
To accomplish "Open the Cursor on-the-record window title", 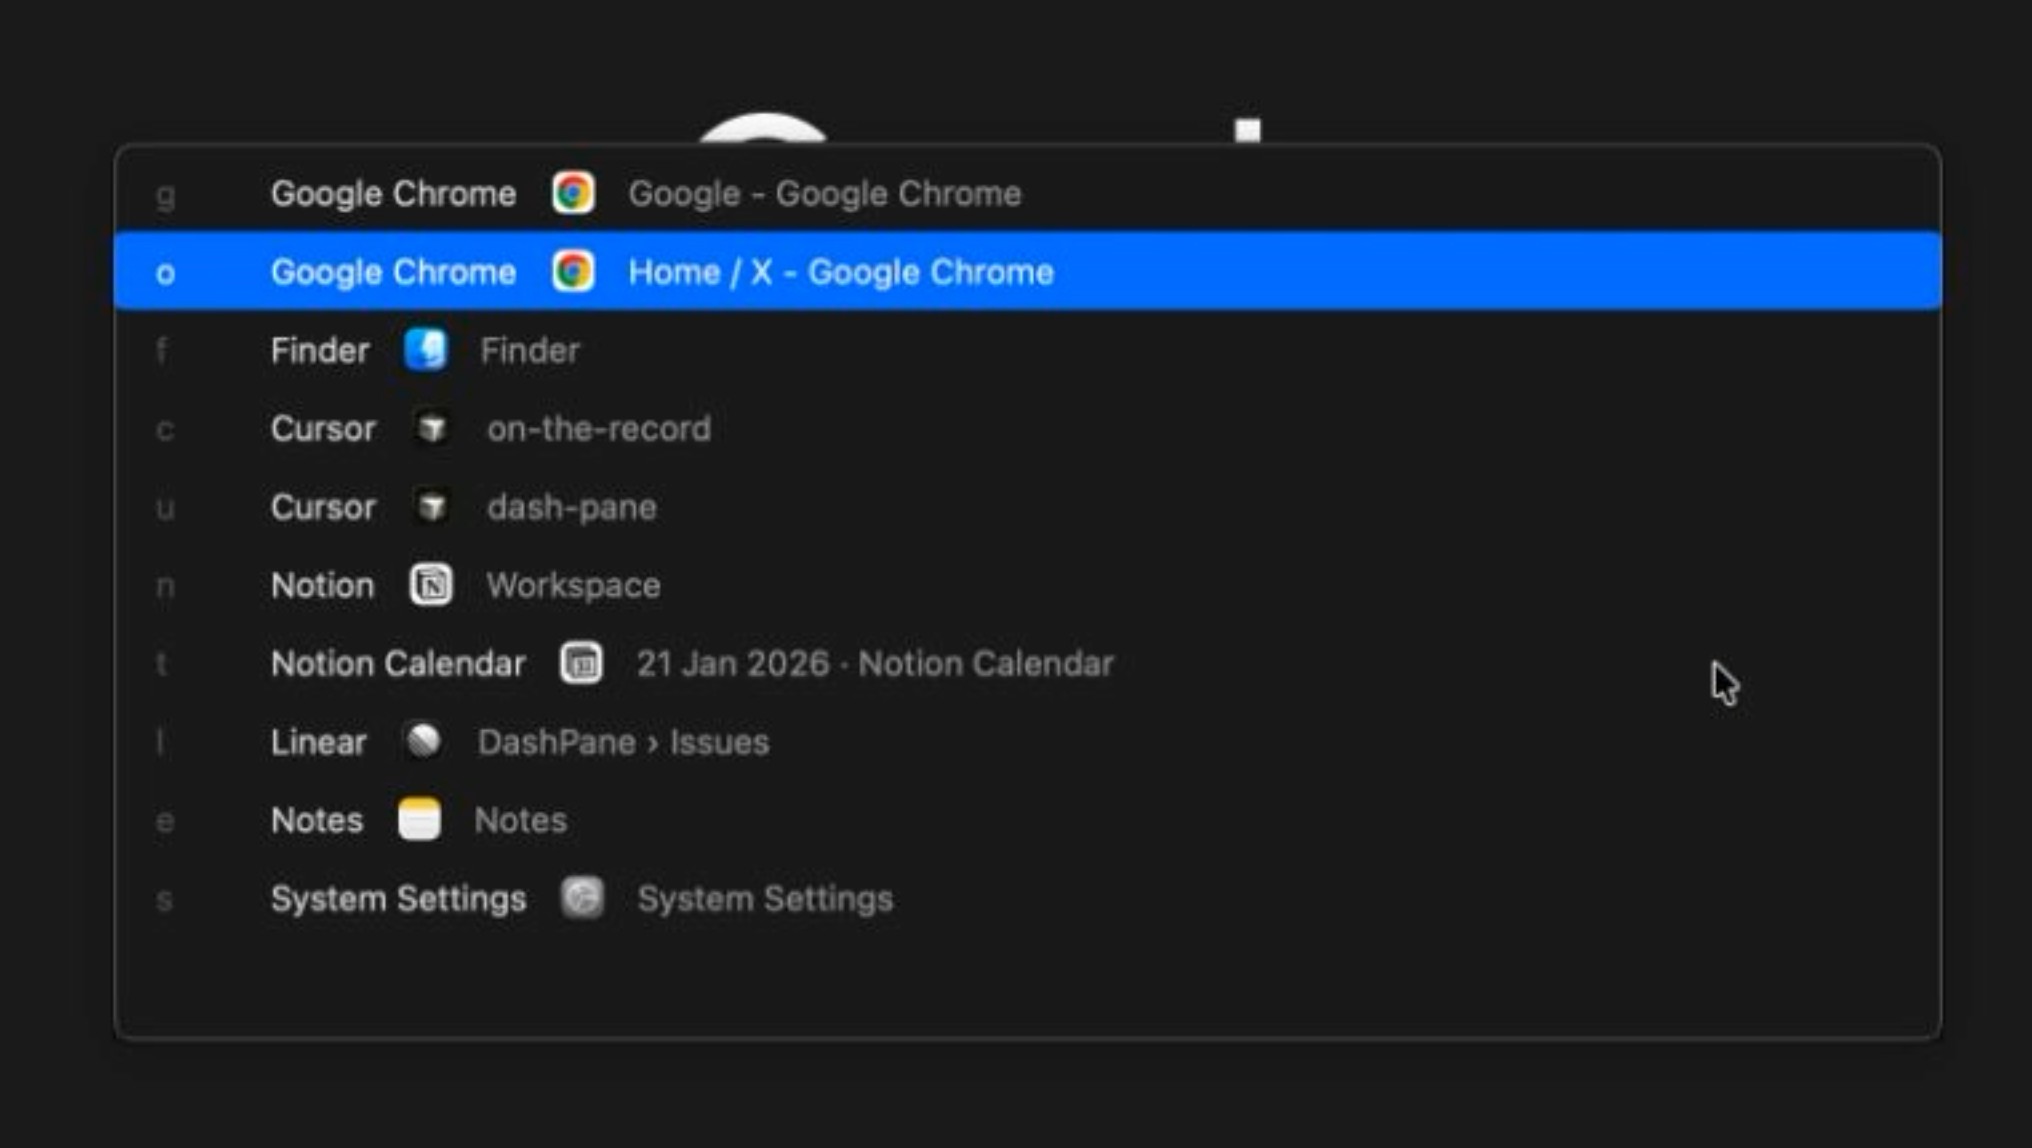I will click(x=598, y=429).
